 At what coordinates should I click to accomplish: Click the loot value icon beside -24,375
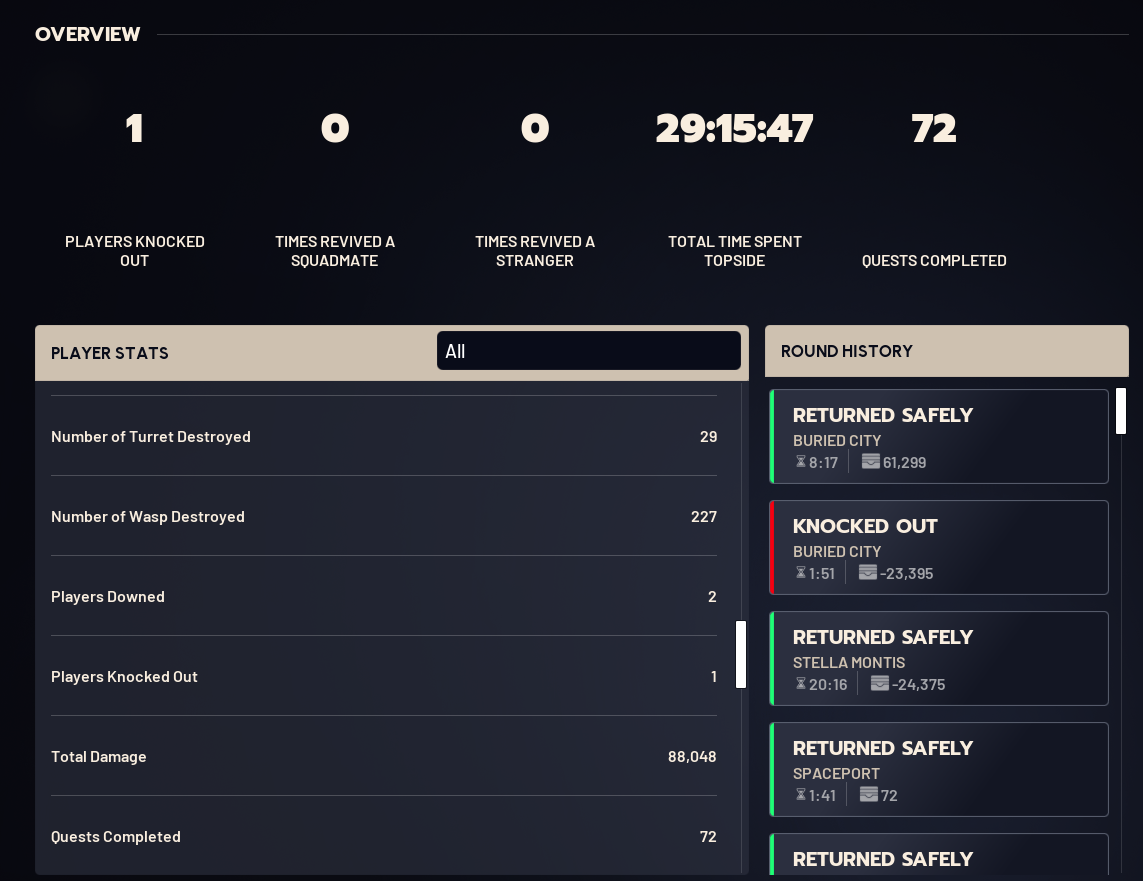tap(880, 683)
